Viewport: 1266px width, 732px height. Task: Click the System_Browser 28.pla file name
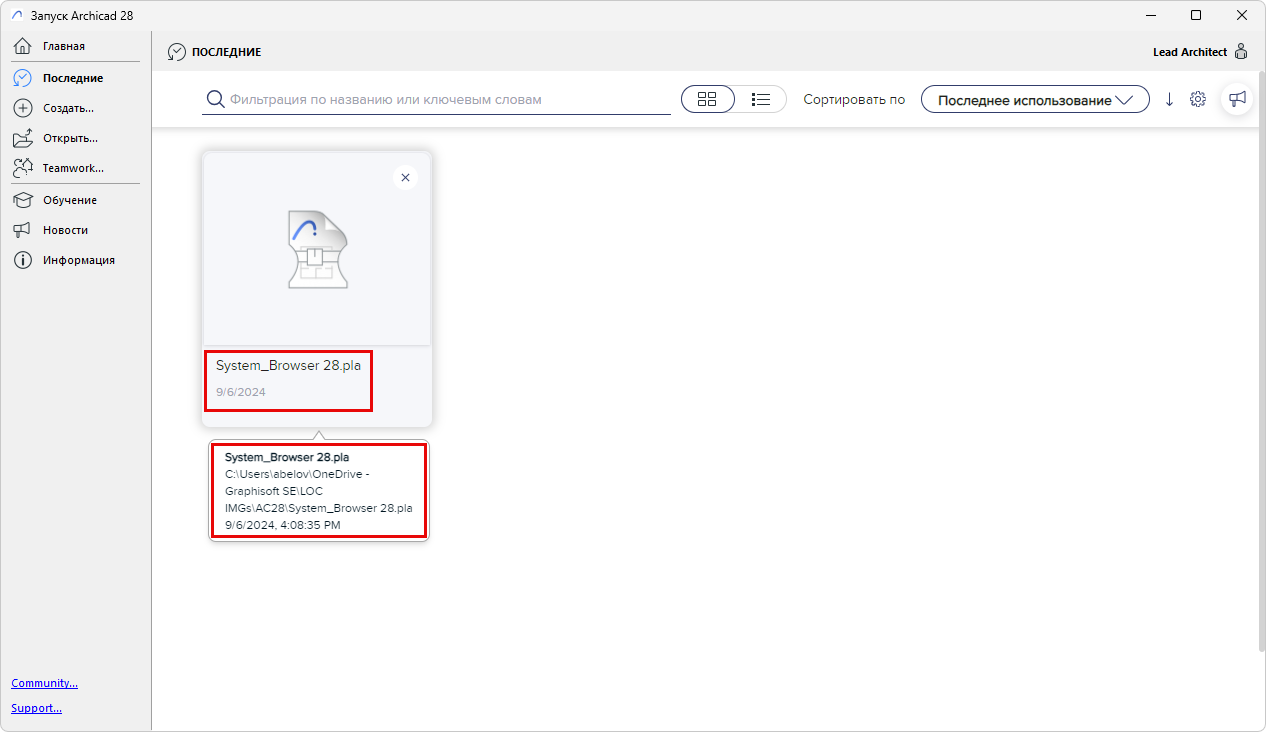click(x=288, y=366)
